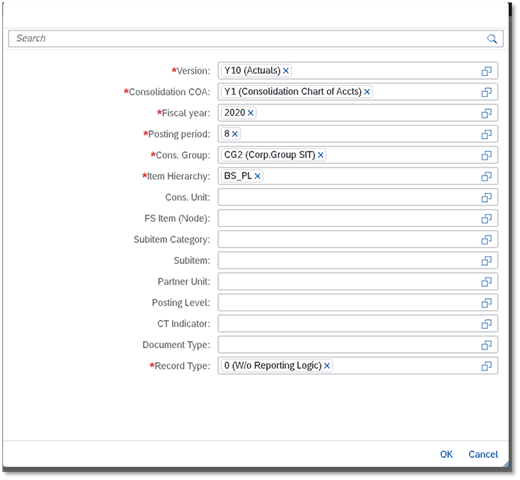The height and width of the screenshot is (480, 520).
Task: Remove the 2020 fiscal year token
Action: (250, 113)
